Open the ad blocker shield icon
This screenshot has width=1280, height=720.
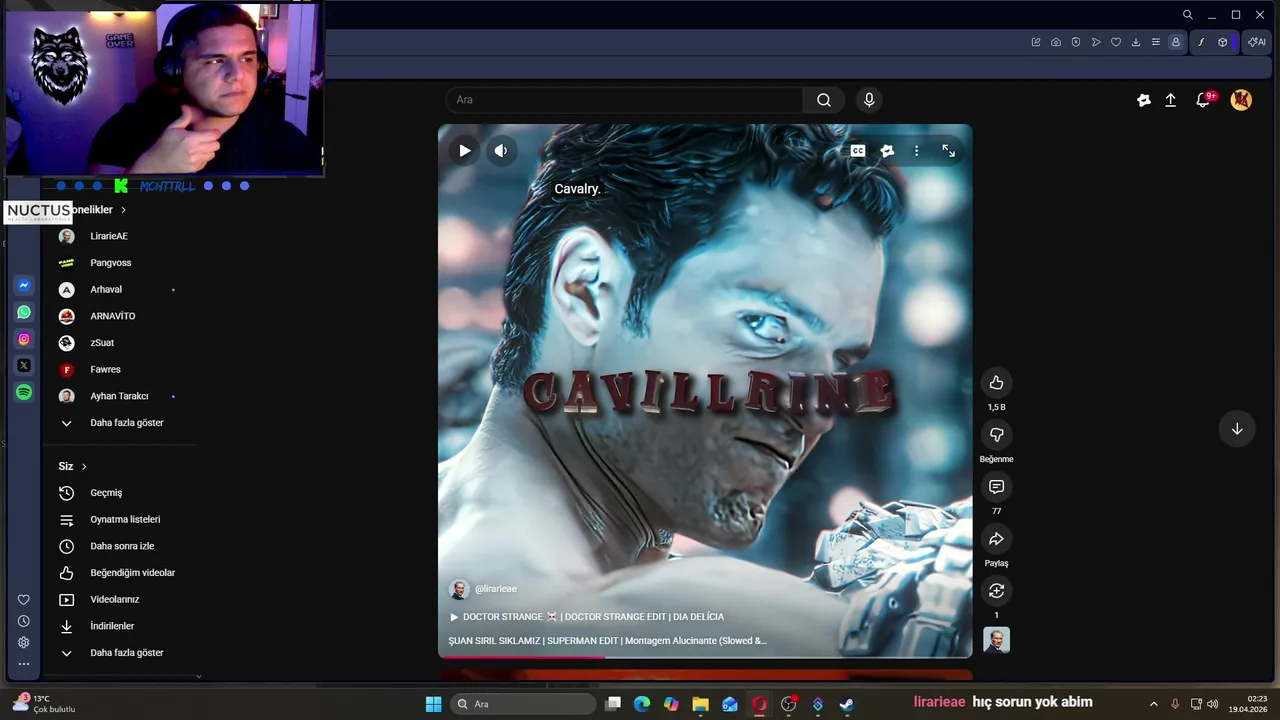pos(1076,42)
